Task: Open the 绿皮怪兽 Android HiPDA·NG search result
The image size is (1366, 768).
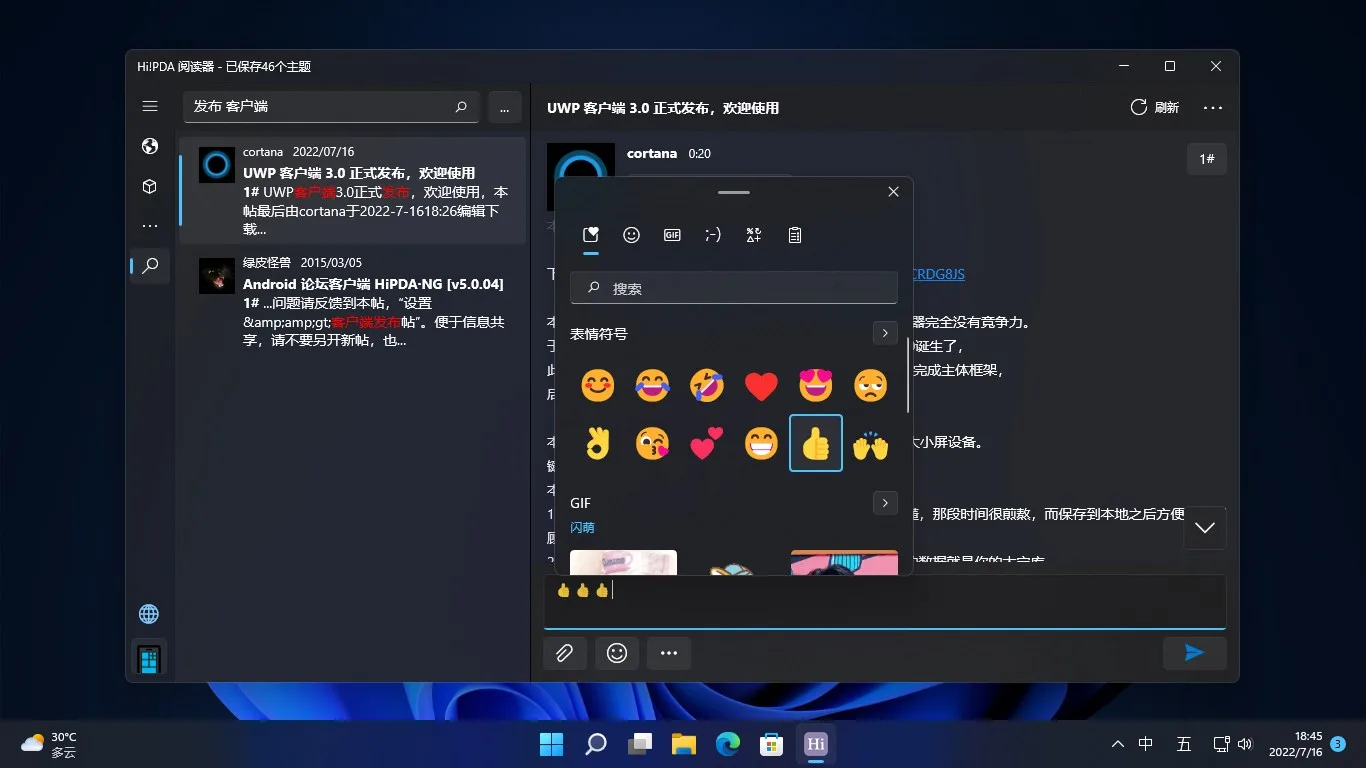Action: click(x=352, y=302)
